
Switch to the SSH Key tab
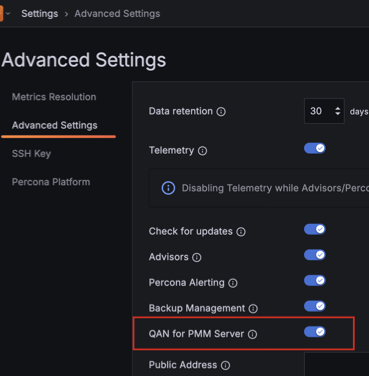coord(31,154)
